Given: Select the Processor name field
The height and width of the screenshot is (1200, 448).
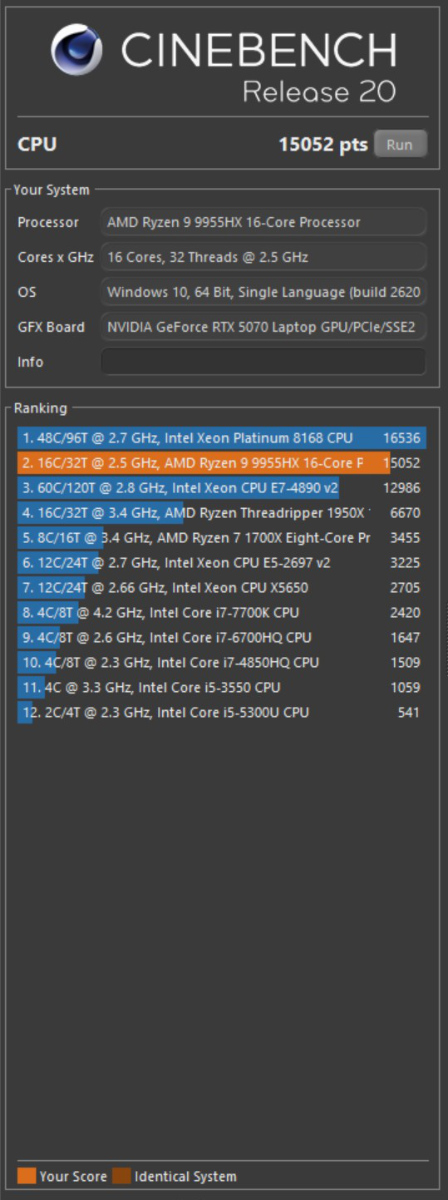Looking at the screenshot, I should click(263, 221).
